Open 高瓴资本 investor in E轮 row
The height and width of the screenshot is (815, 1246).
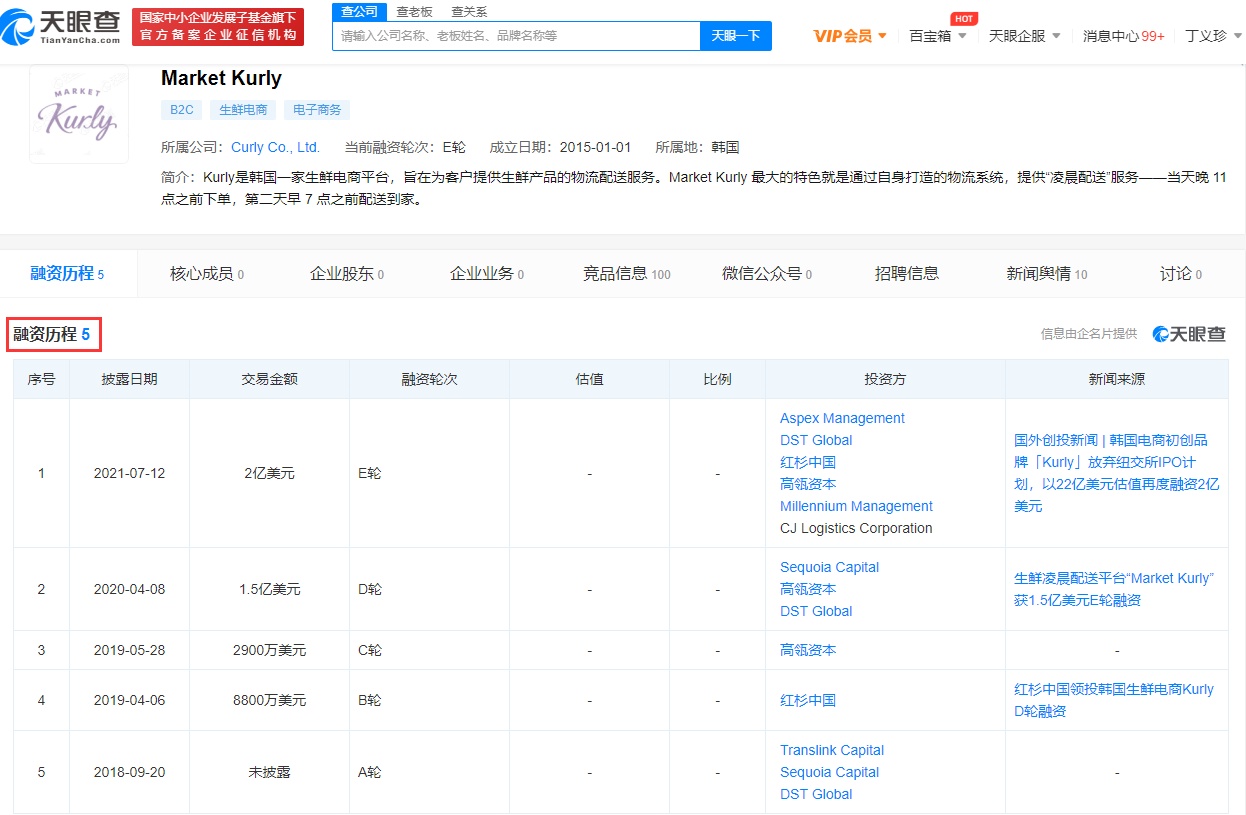[x=808, y=484]
